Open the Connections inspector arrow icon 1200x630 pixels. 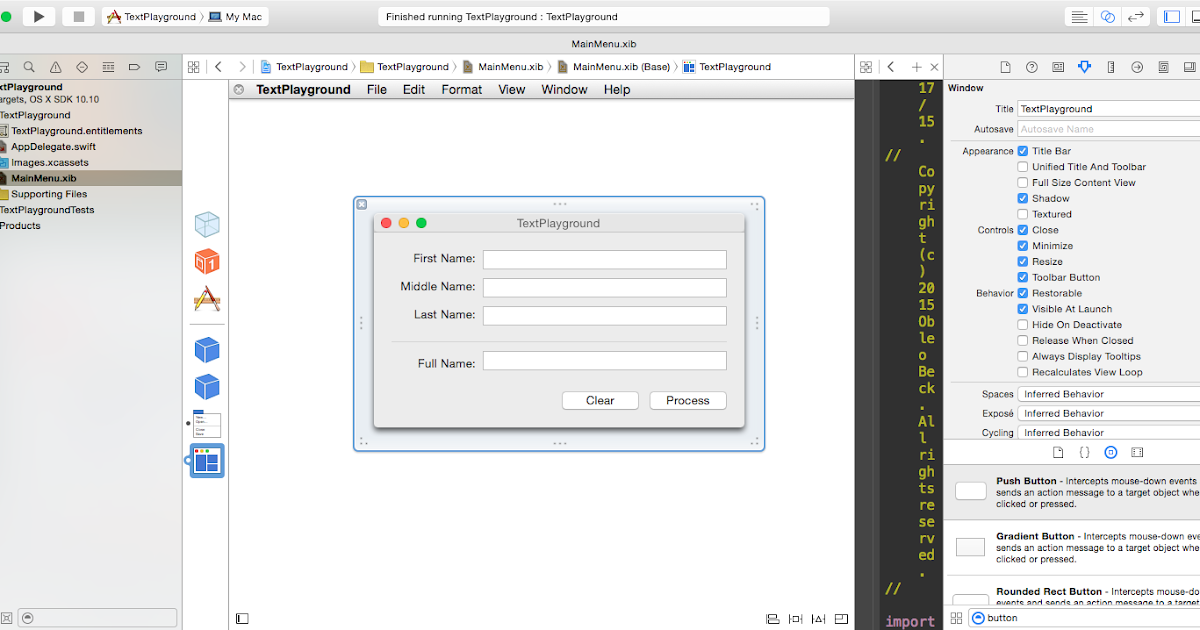coord(1136,66)
